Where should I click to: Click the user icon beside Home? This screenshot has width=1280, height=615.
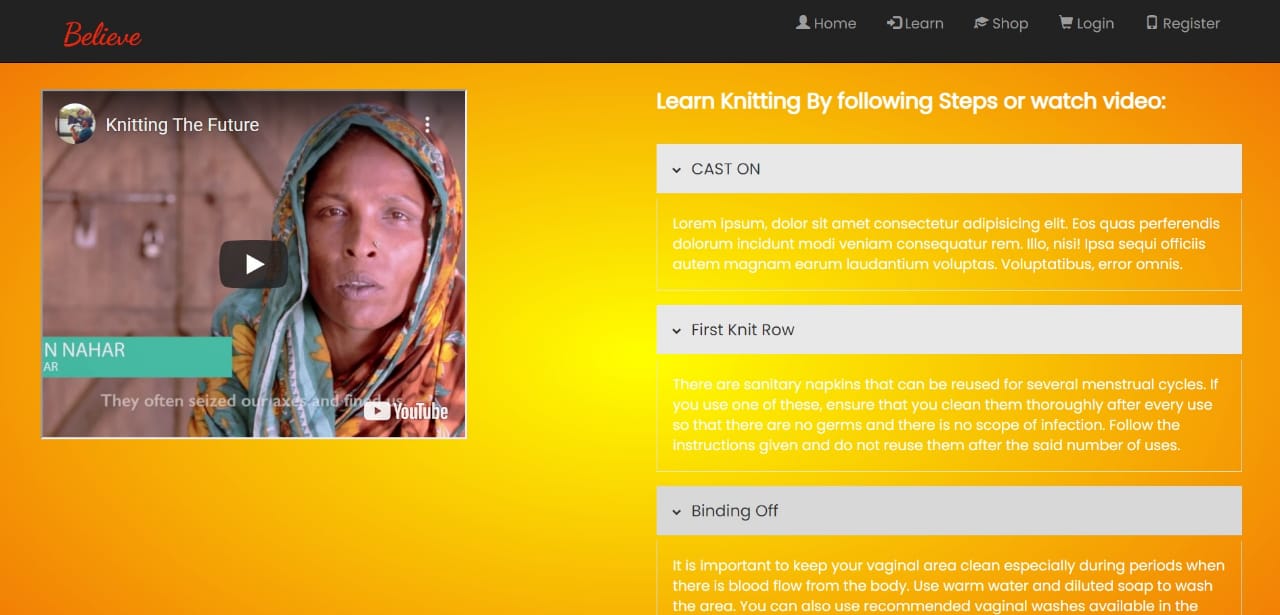(803, 22)
